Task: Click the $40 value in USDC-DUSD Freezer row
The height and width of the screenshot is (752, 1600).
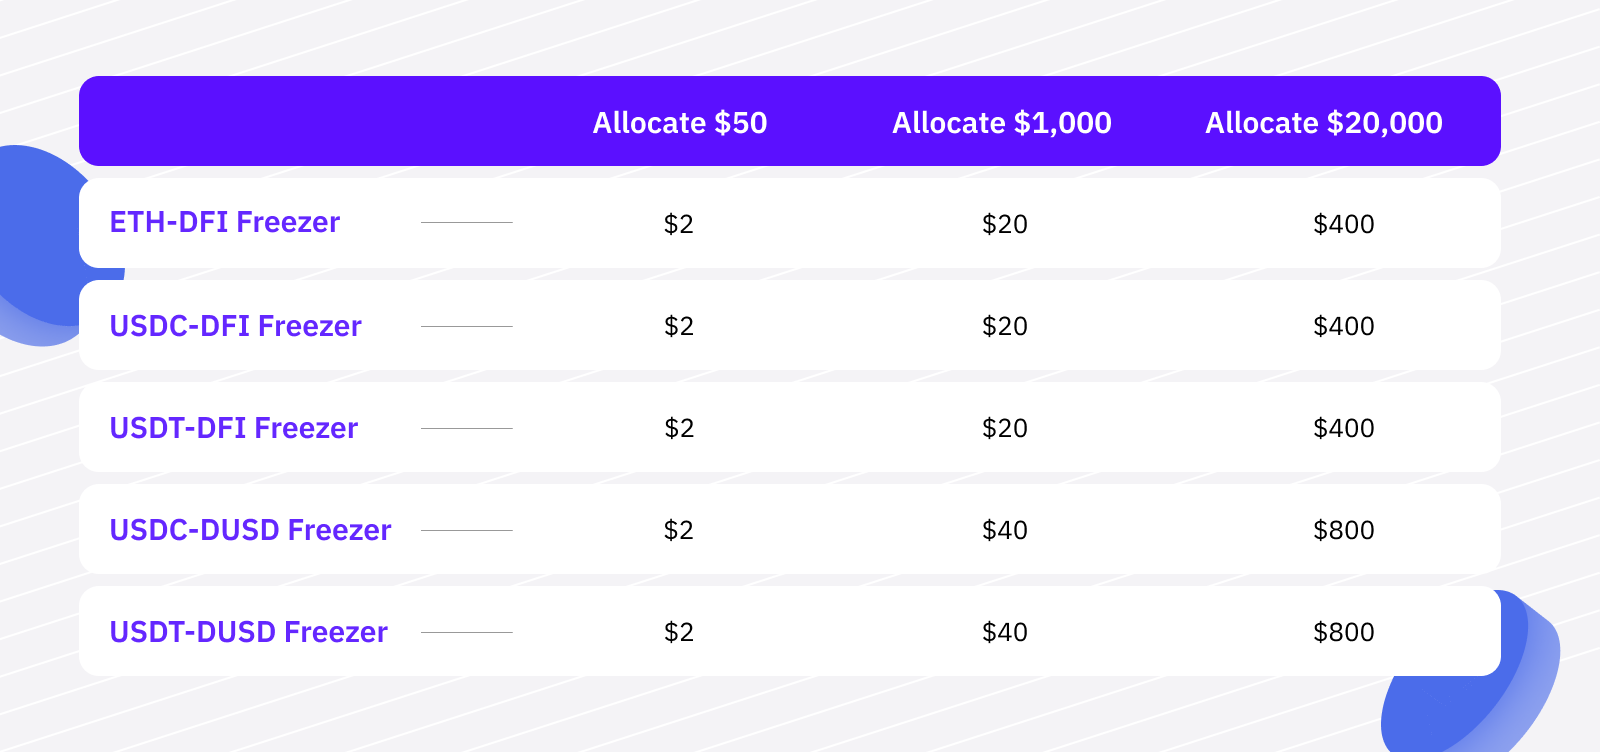Action: point(1005,530)
